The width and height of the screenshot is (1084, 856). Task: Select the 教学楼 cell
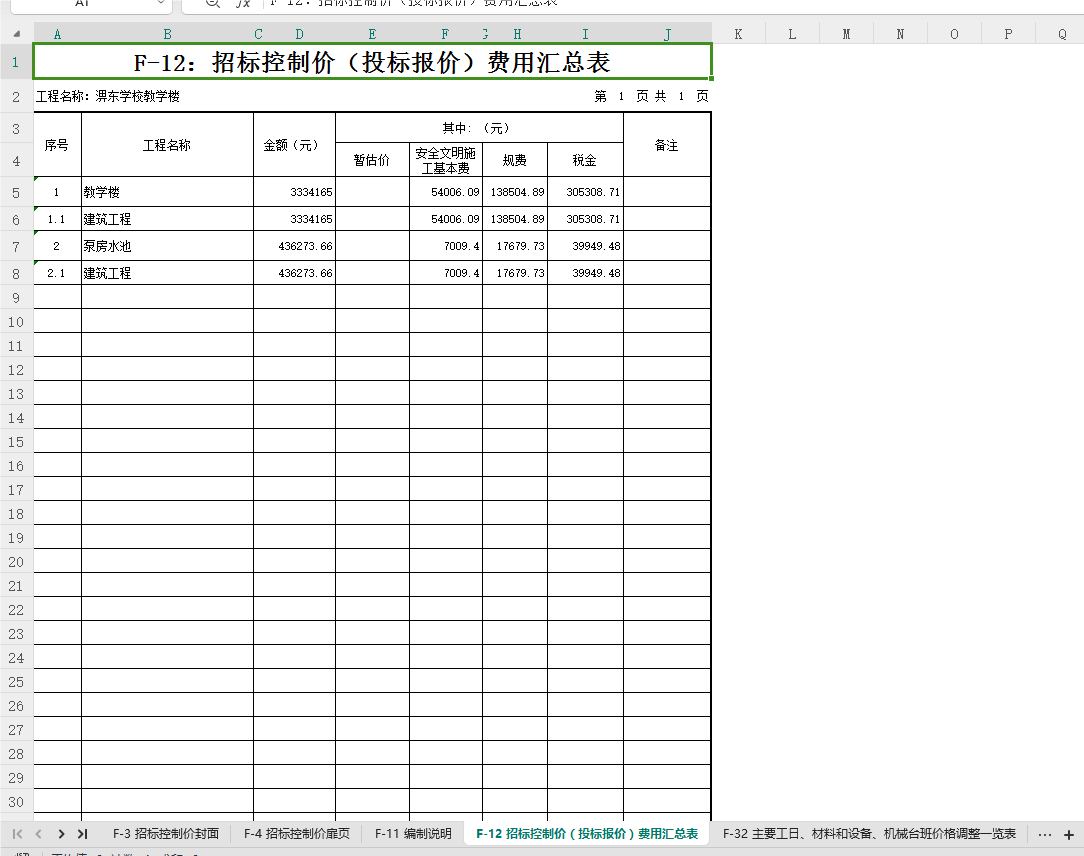pyautogui.click(x=167, y=192)
